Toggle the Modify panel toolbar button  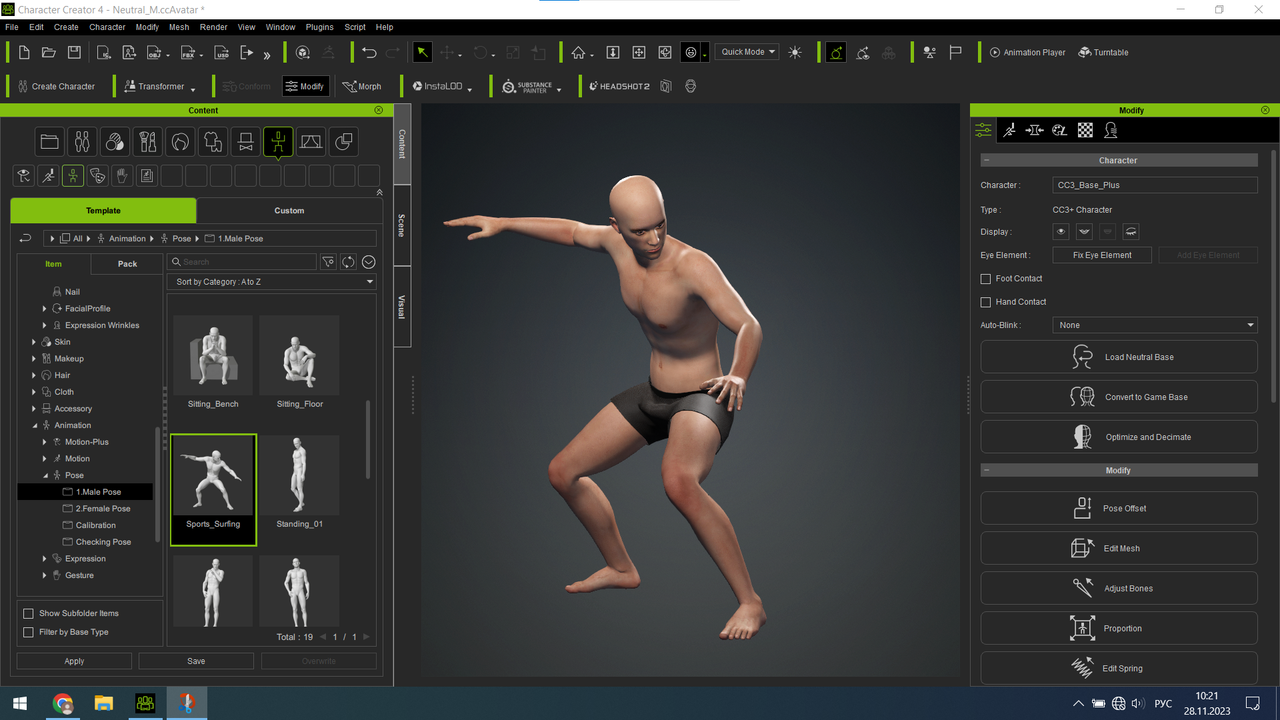click(304, 86)
